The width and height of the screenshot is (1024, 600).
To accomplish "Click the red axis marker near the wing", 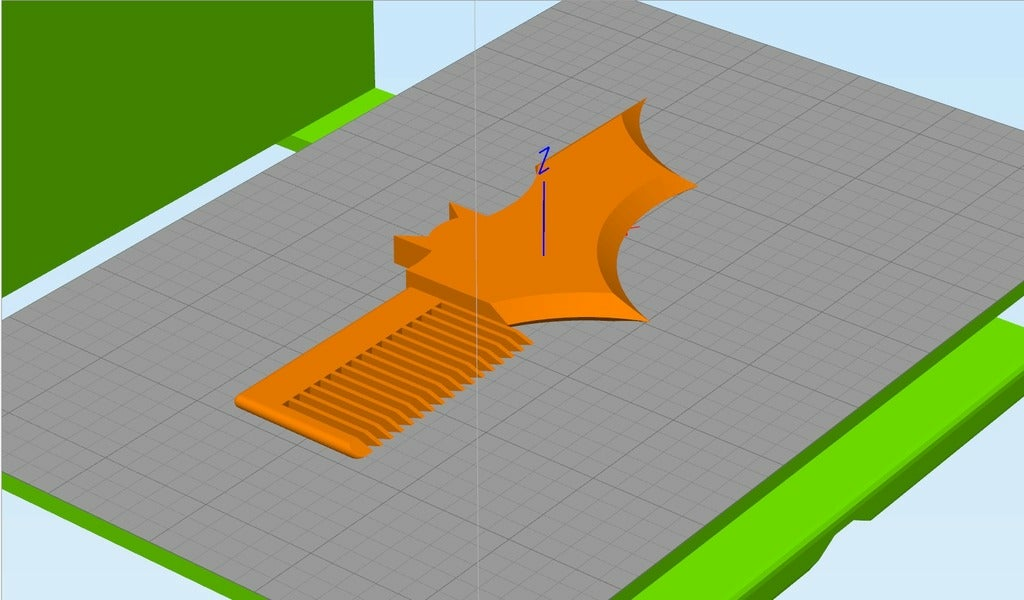I will click(x=633, y=228).
